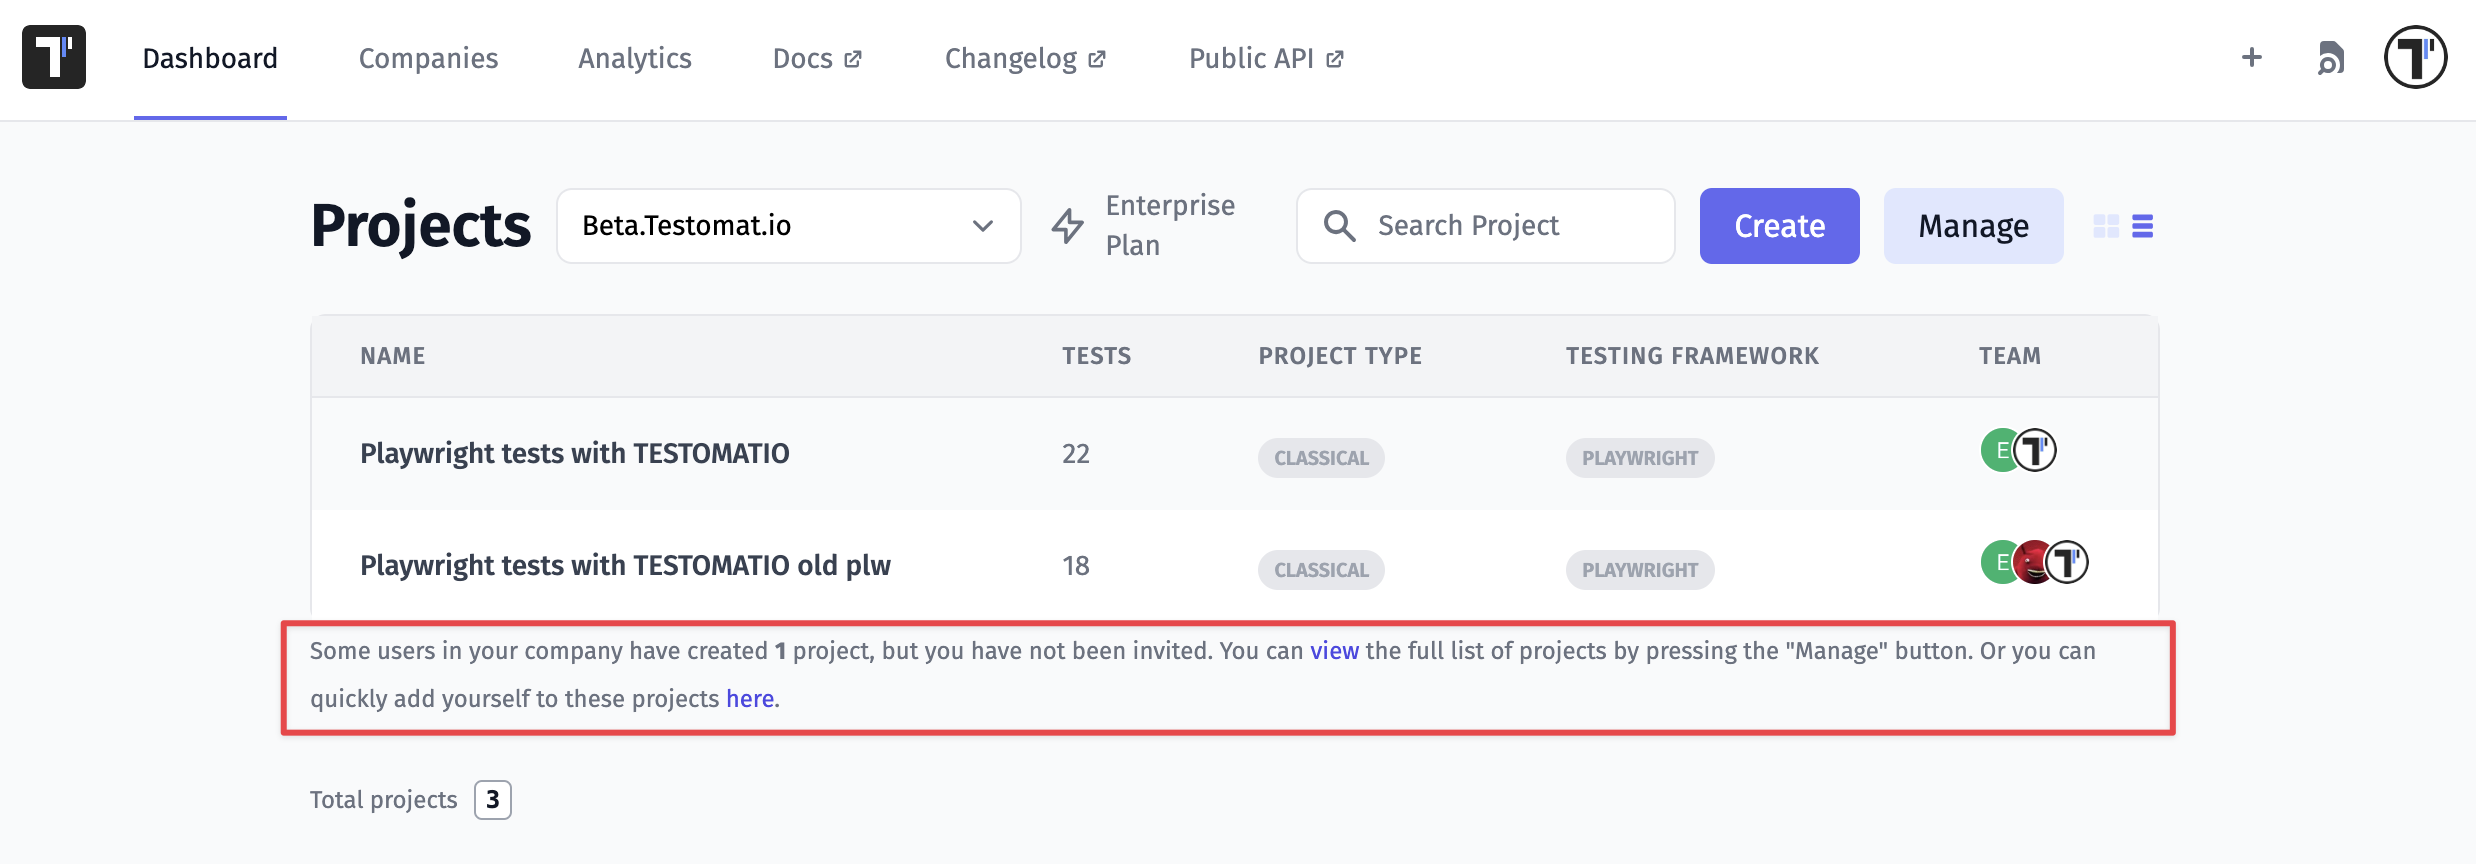The image size is (2476, 864).
Task: Go to Companies tab
Action: click(428, 59)
